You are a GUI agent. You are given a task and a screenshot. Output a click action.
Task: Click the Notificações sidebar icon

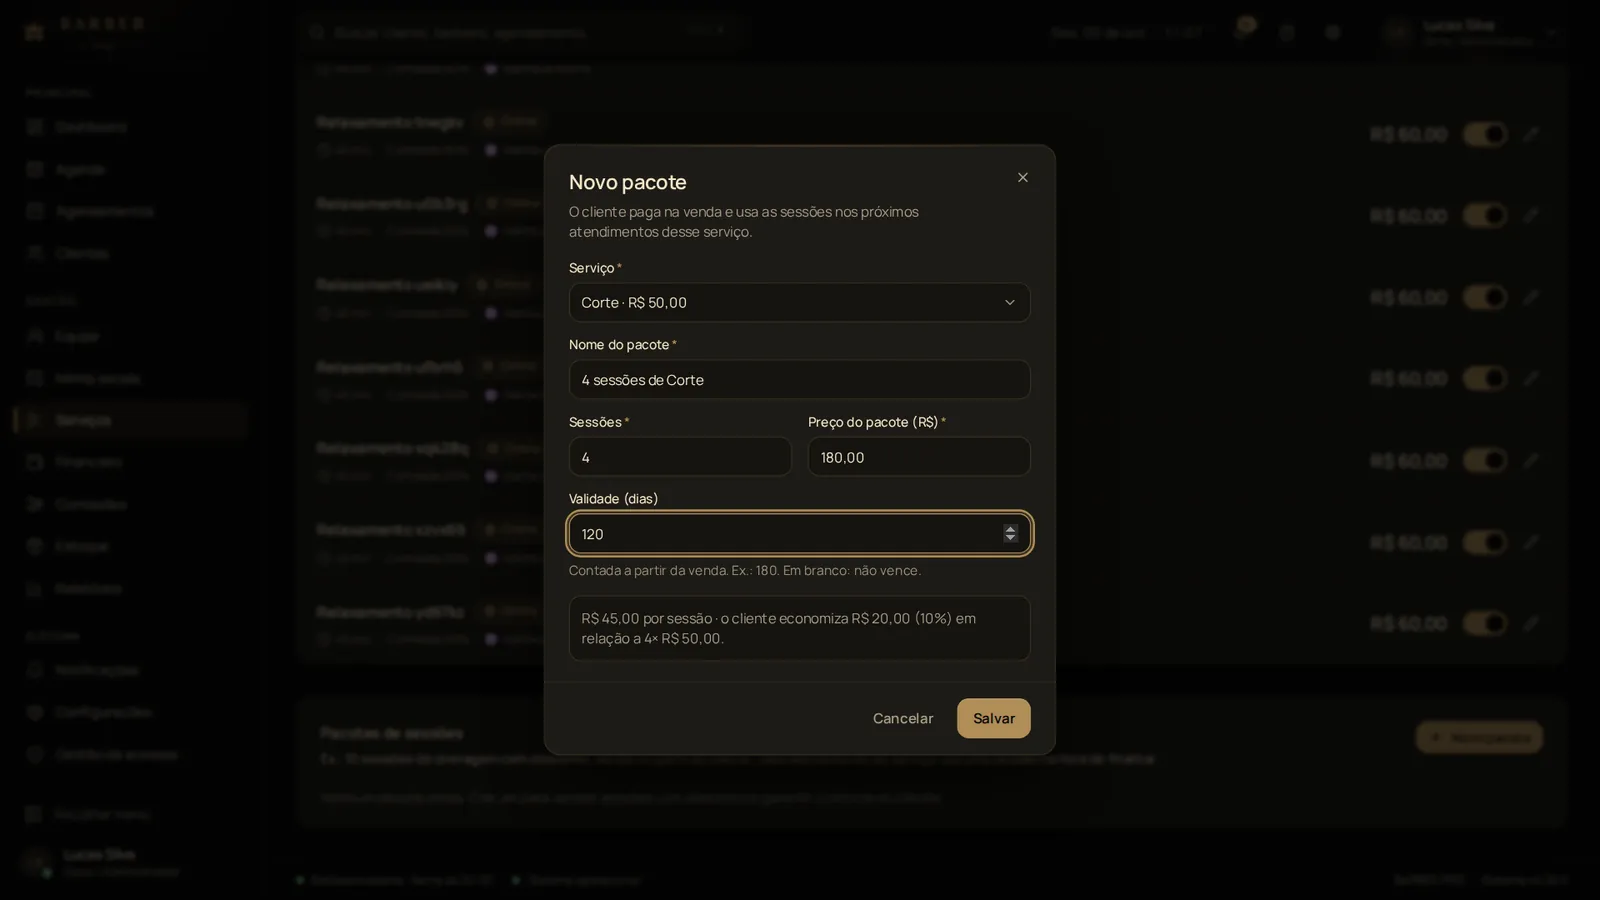click(x=35, y=670)
